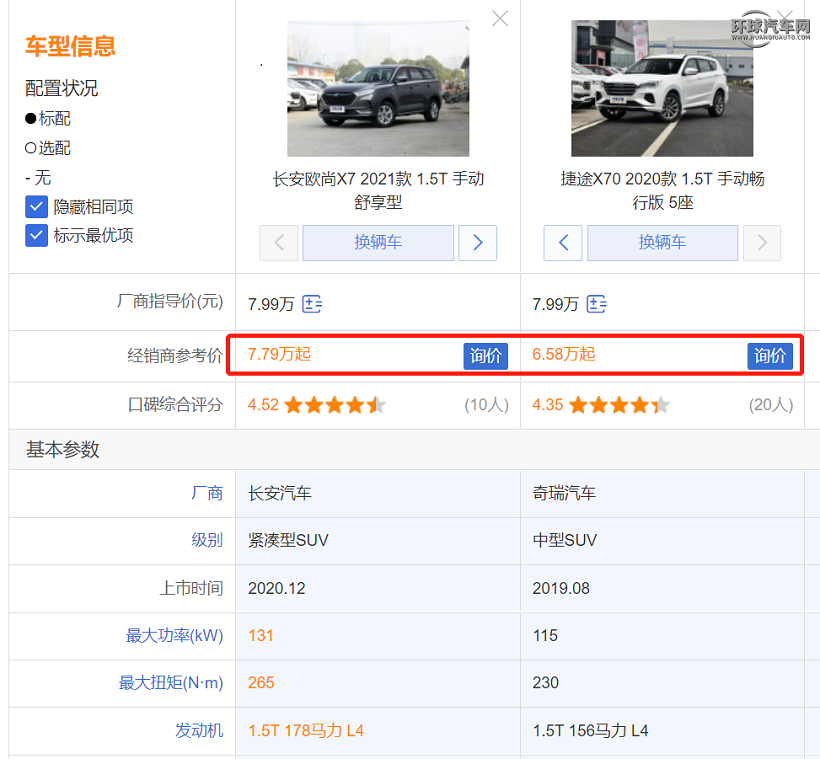Click the 厂商指导价(元) row label
Viewport: 820px width, 759px height.
point(170,301)
